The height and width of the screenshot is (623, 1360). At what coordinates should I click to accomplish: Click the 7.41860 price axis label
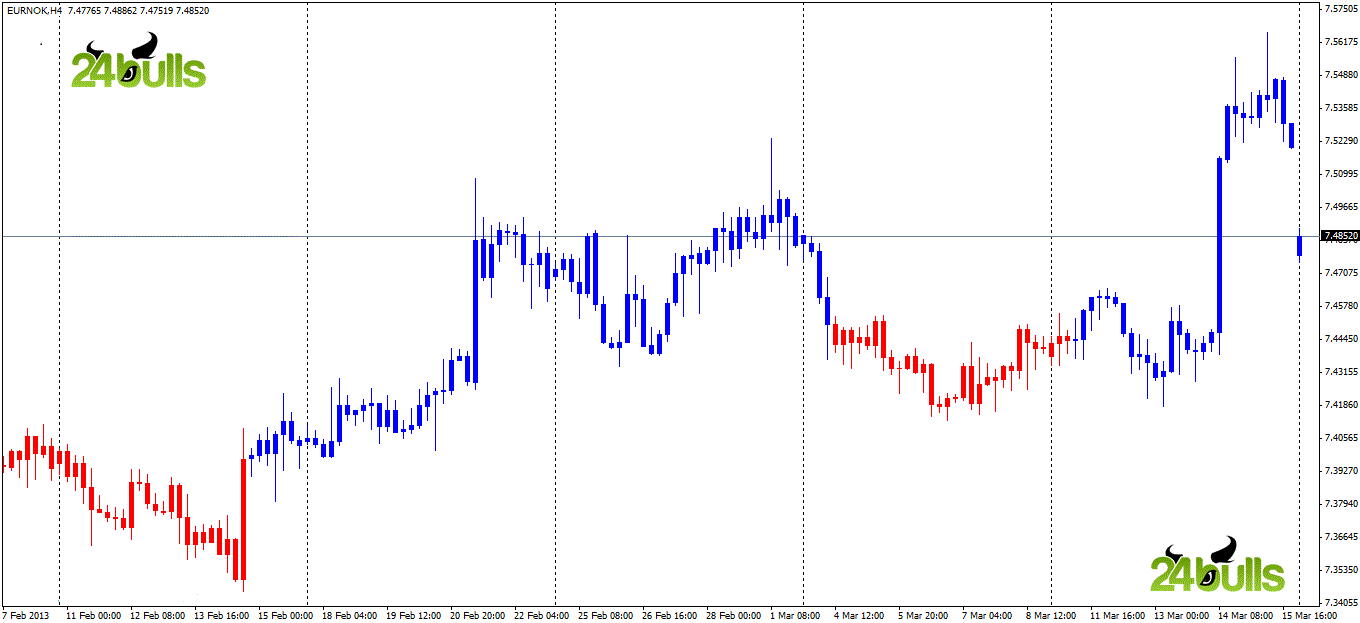[1342, 405]
